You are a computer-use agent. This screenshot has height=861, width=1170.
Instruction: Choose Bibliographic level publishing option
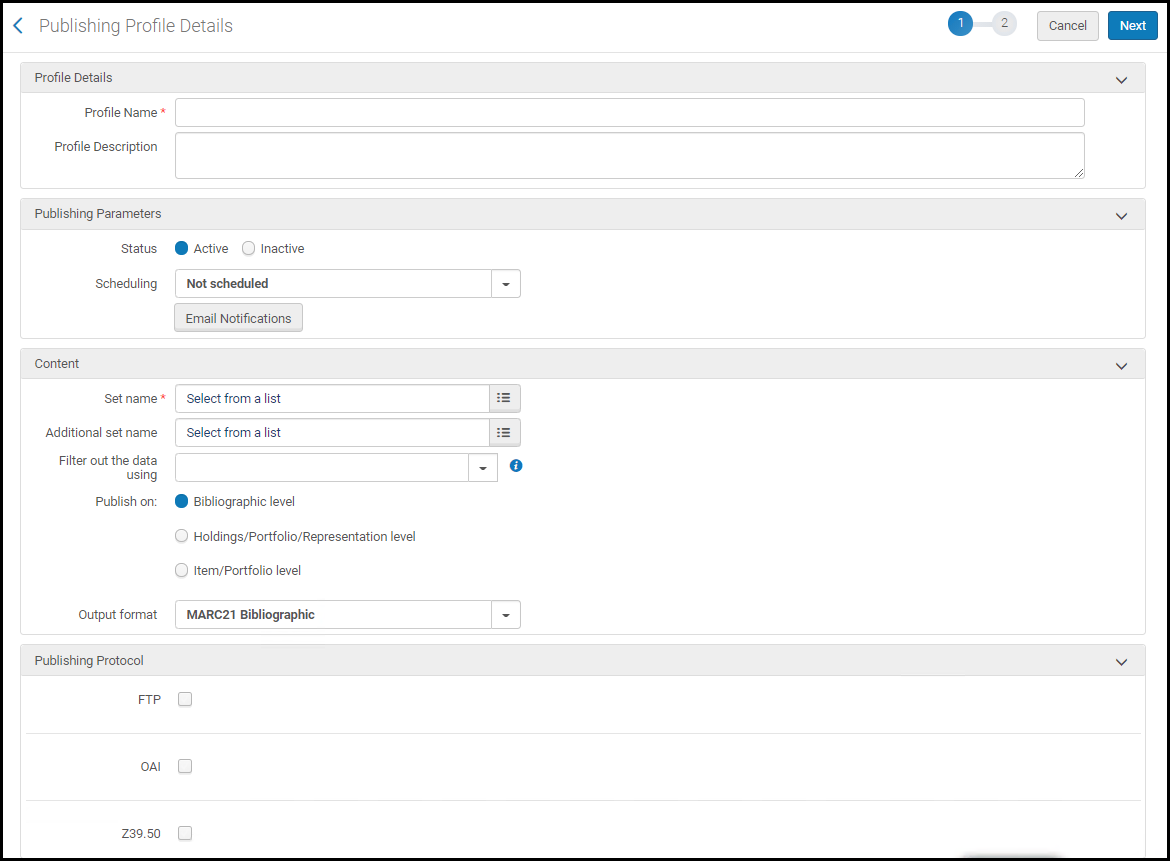[x=181, y=501]
